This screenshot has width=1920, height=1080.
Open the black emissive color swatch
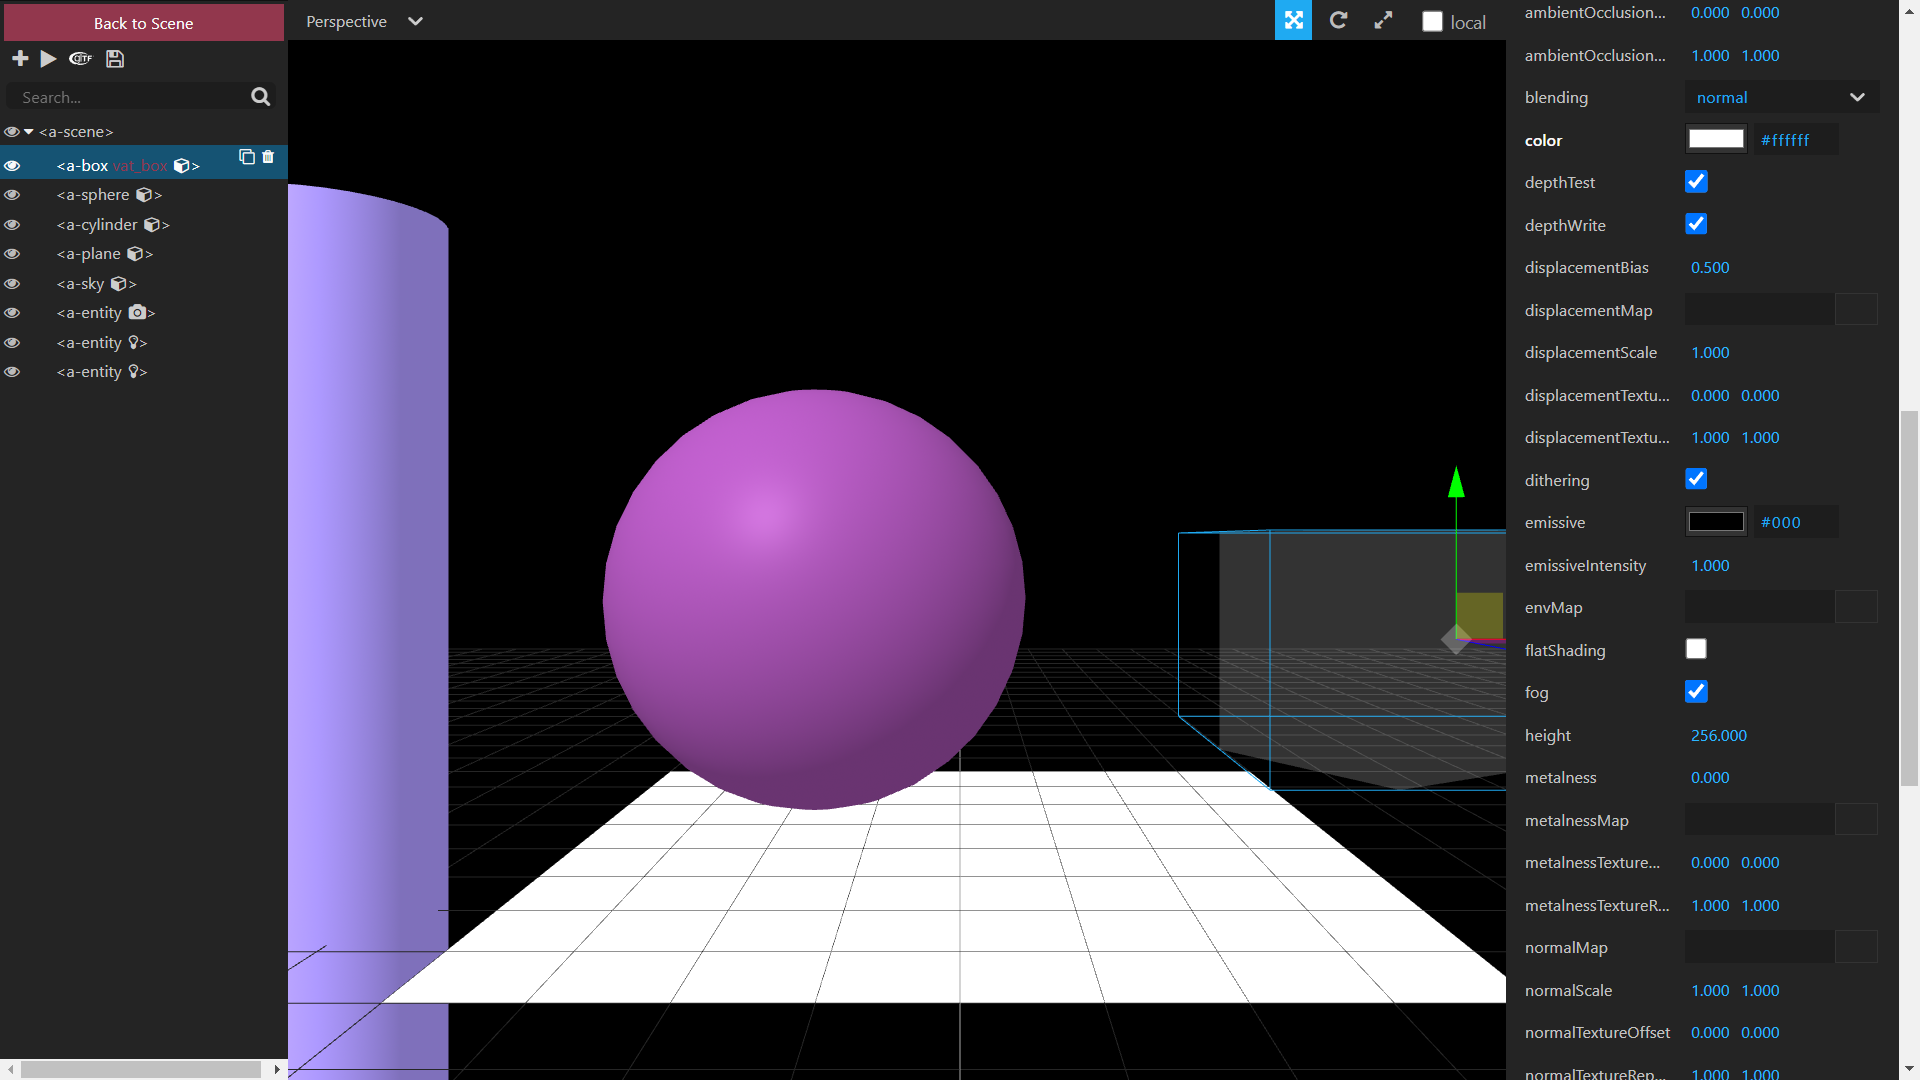point(1716,522)
